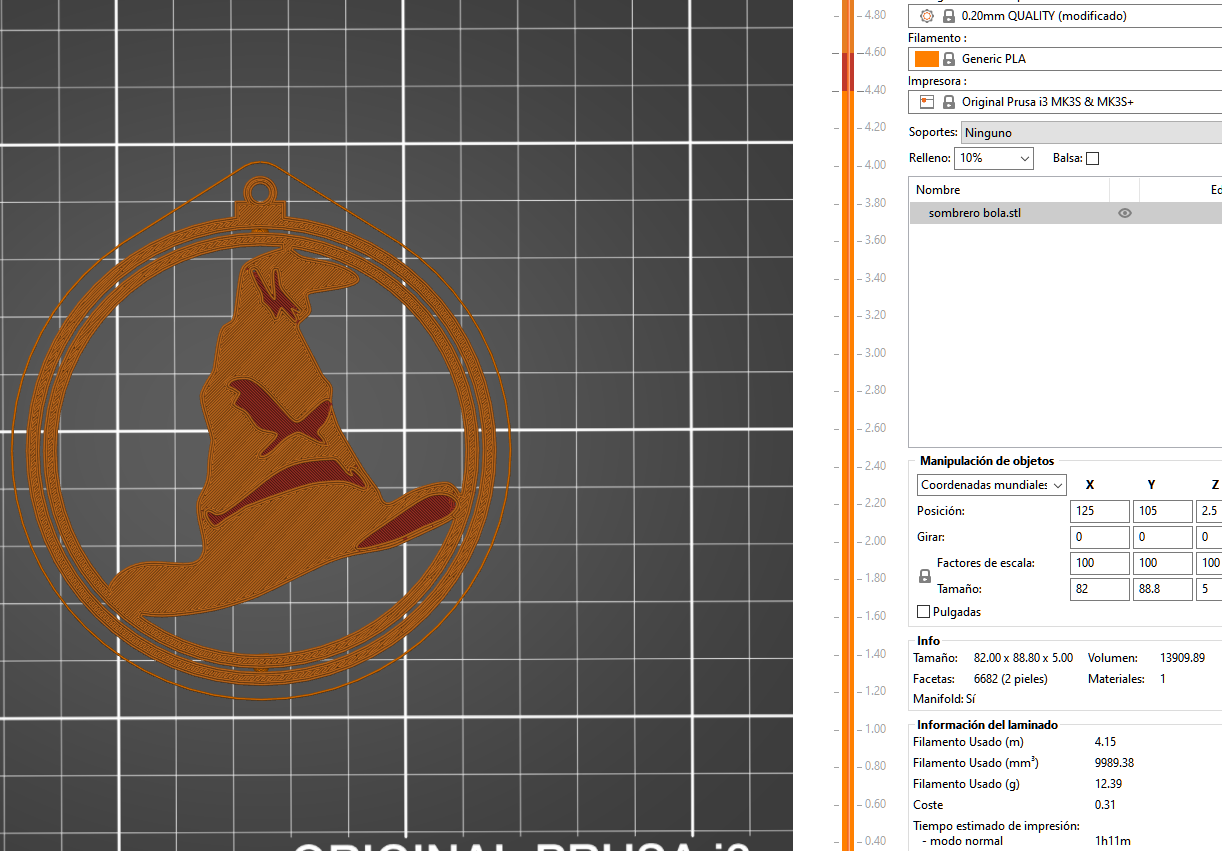The width and height of the screenshot is (1222, 851).
Task: Open the Generic PLA filament dropdown
Action: click(x=1066, y=59)
